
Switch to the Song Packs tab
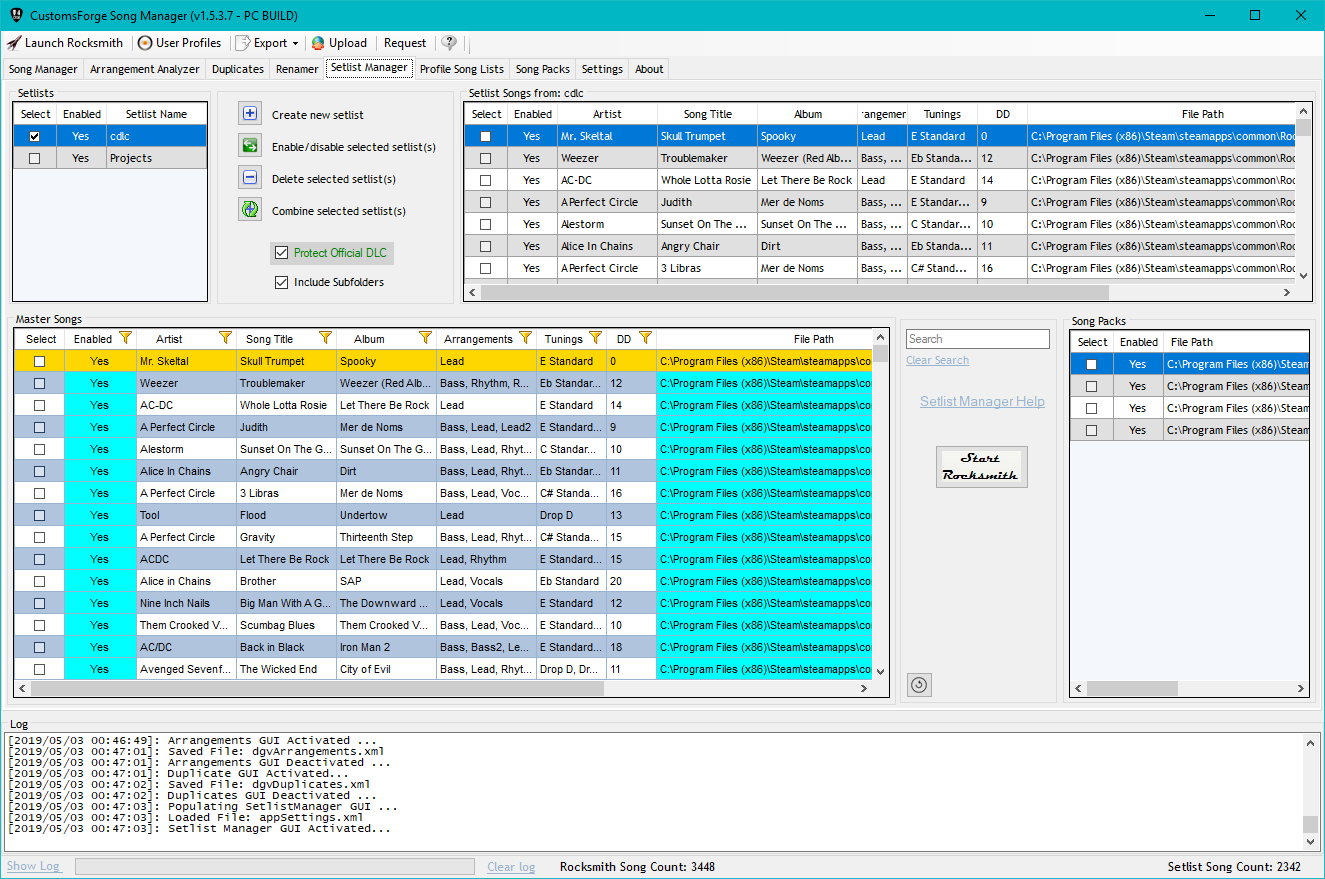542,69
